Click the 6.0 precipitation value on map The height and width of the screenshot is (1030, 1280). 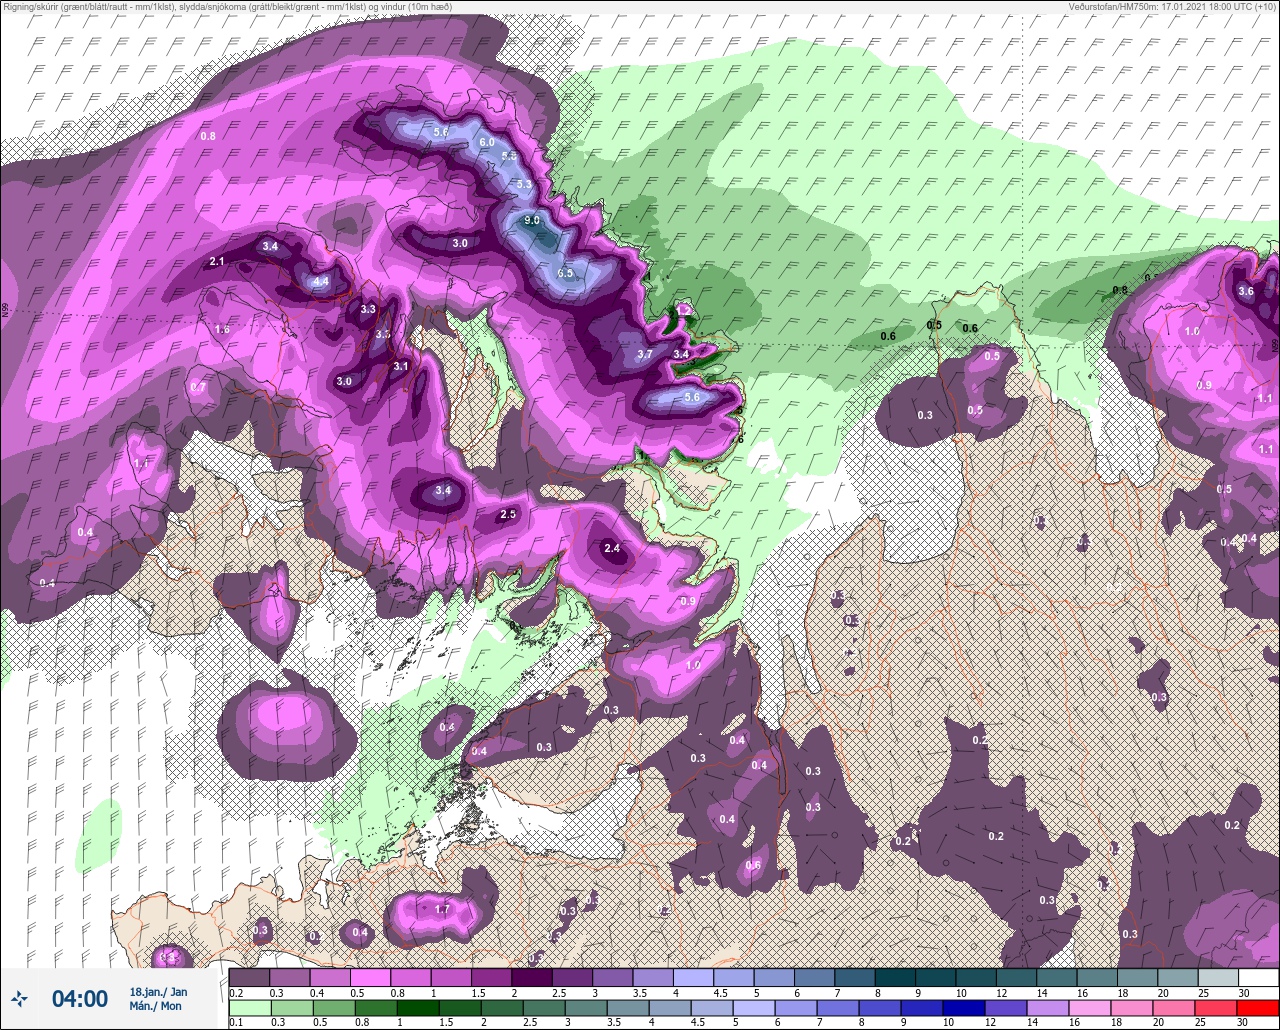487,142
